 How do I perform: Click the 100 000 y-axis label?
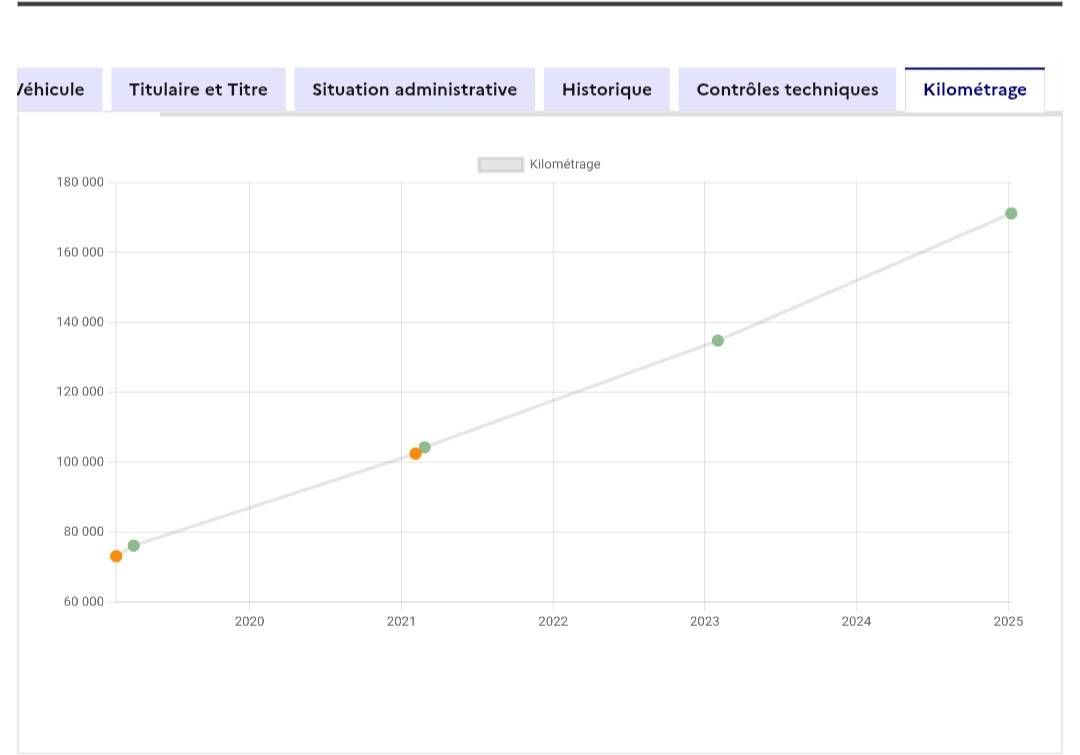coord(80,462)
